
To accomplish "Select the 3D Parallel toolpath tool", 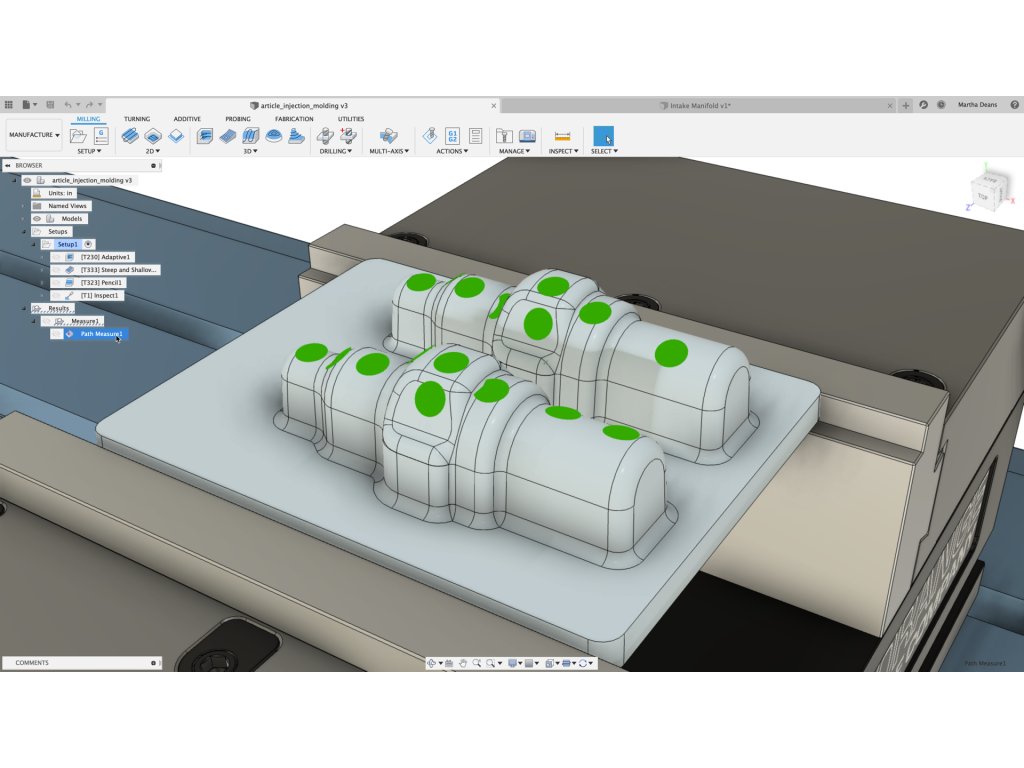I will click(251, 136).
